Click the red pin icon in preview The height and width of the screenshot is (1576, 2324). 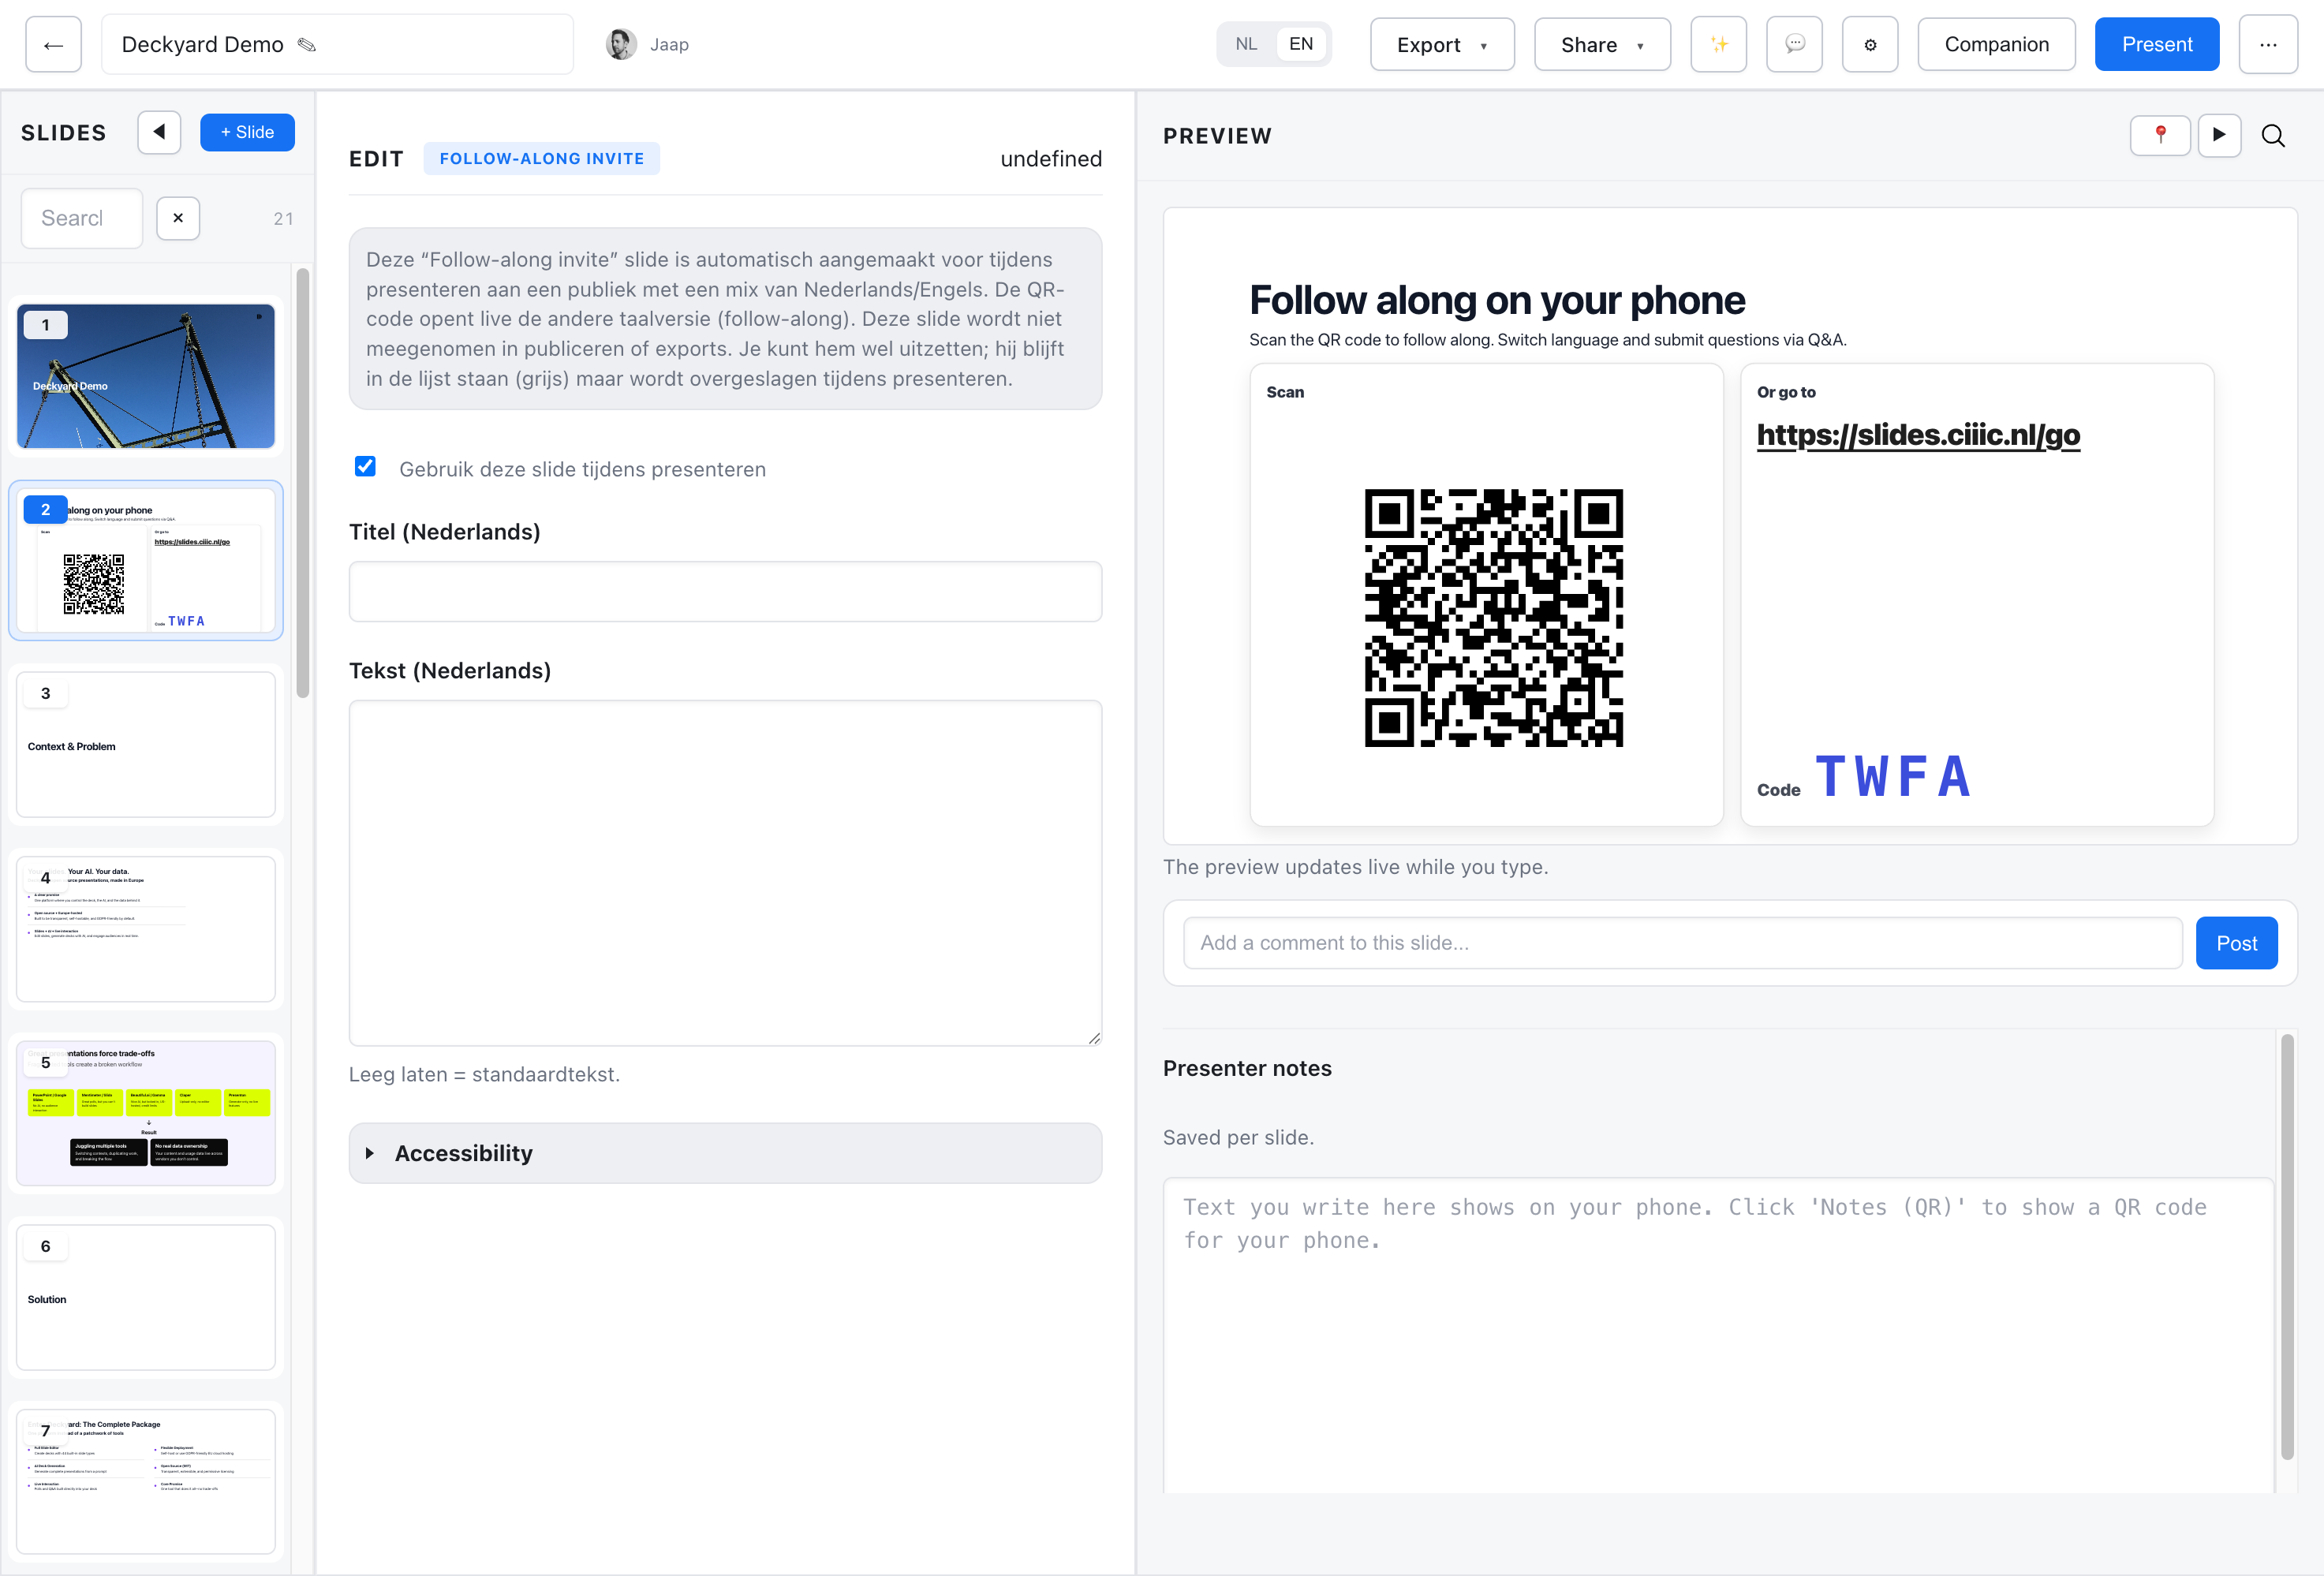(2160, 135)
